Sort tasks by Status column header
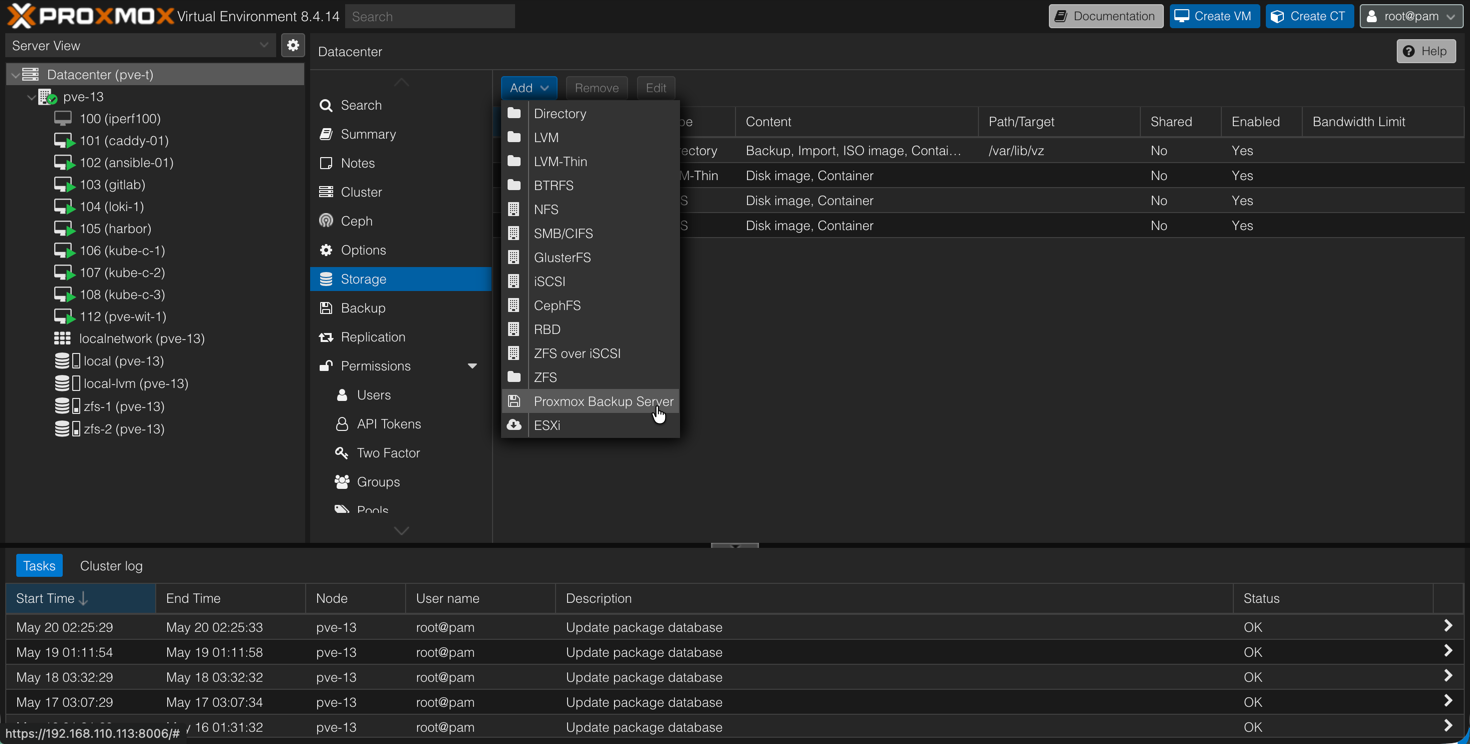Screen dimensions: 1470x744 1333,599
